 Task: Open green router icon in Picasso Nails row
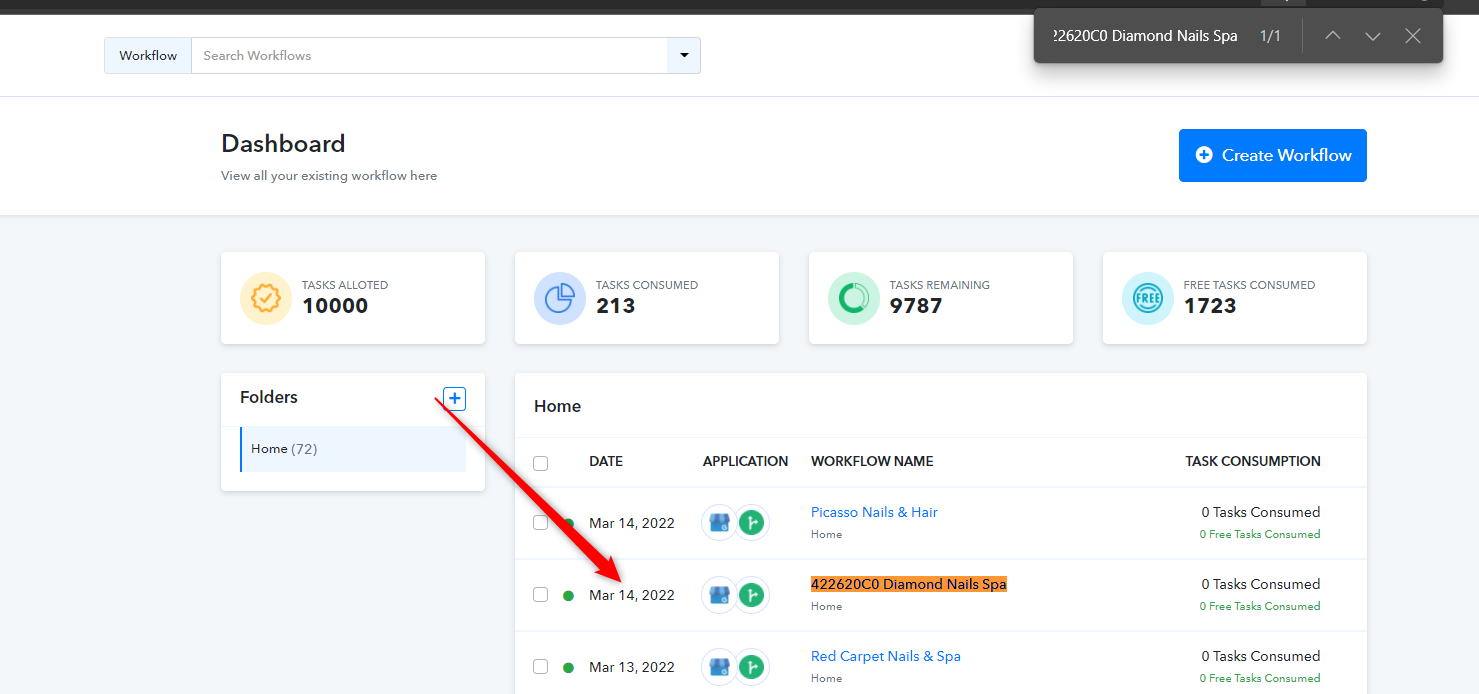(x=752, y=522)
